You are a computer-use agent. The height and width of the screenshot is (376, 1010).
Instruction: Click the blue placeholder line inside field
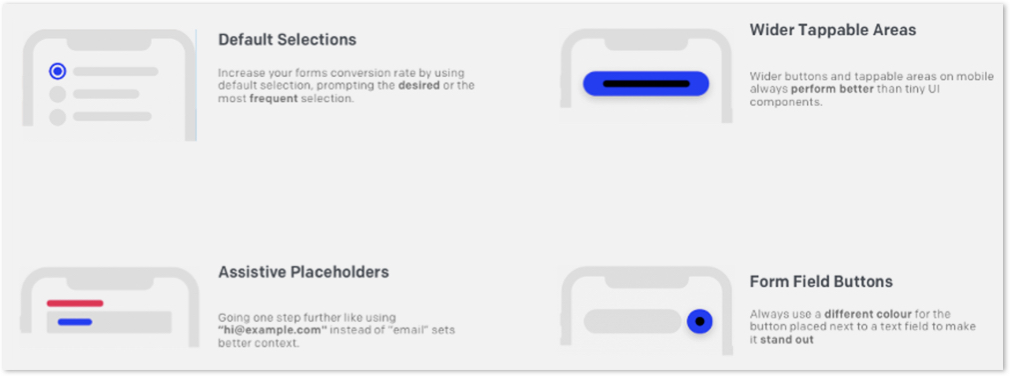(x=75, y=322)
